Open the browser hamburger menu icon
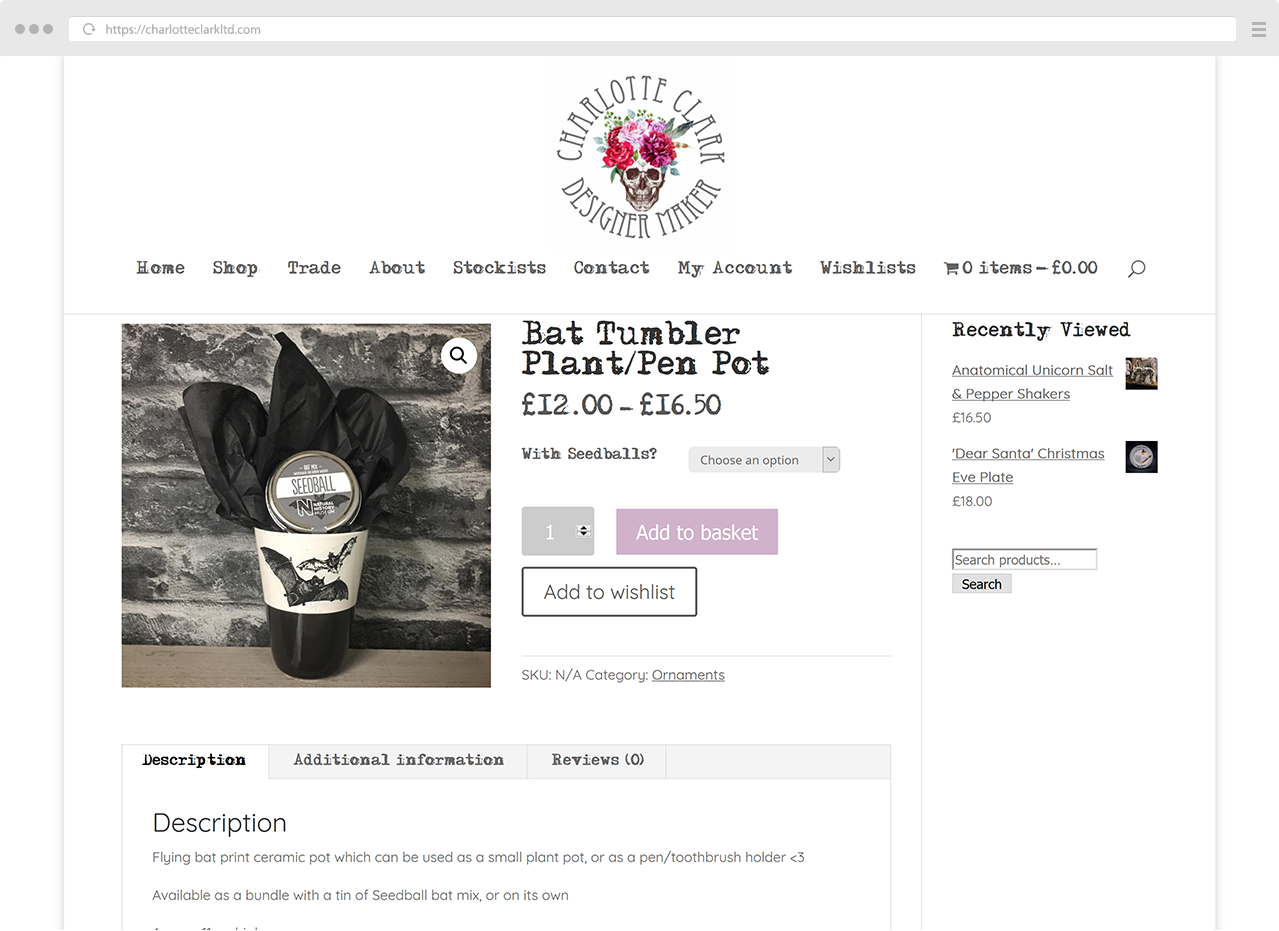Image resolution: width=1279 pixels, height=931 pixels. [1258, 30]
